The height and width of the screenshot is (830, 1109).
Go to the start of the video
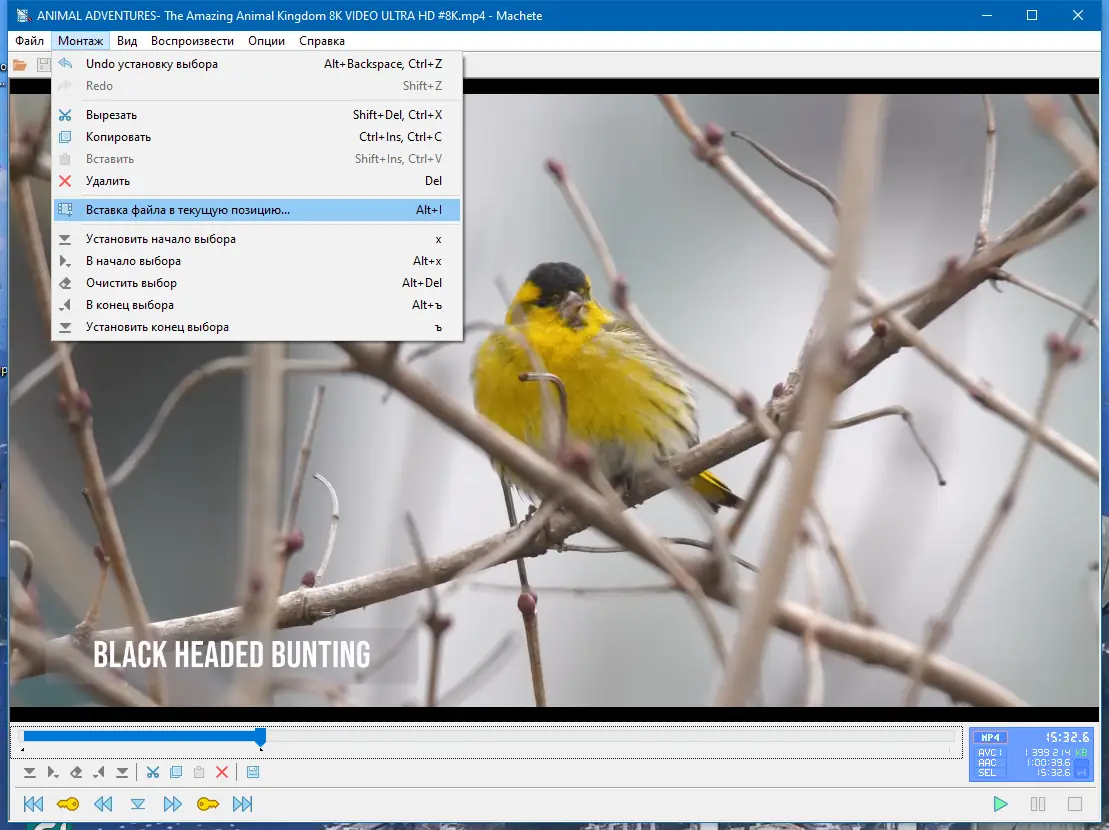(33, 804)
